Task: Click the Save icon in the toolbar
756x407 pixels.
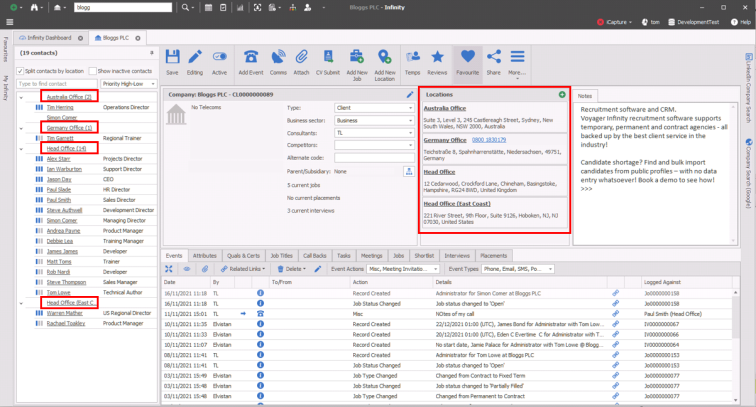Action: (x=172, y=58)
